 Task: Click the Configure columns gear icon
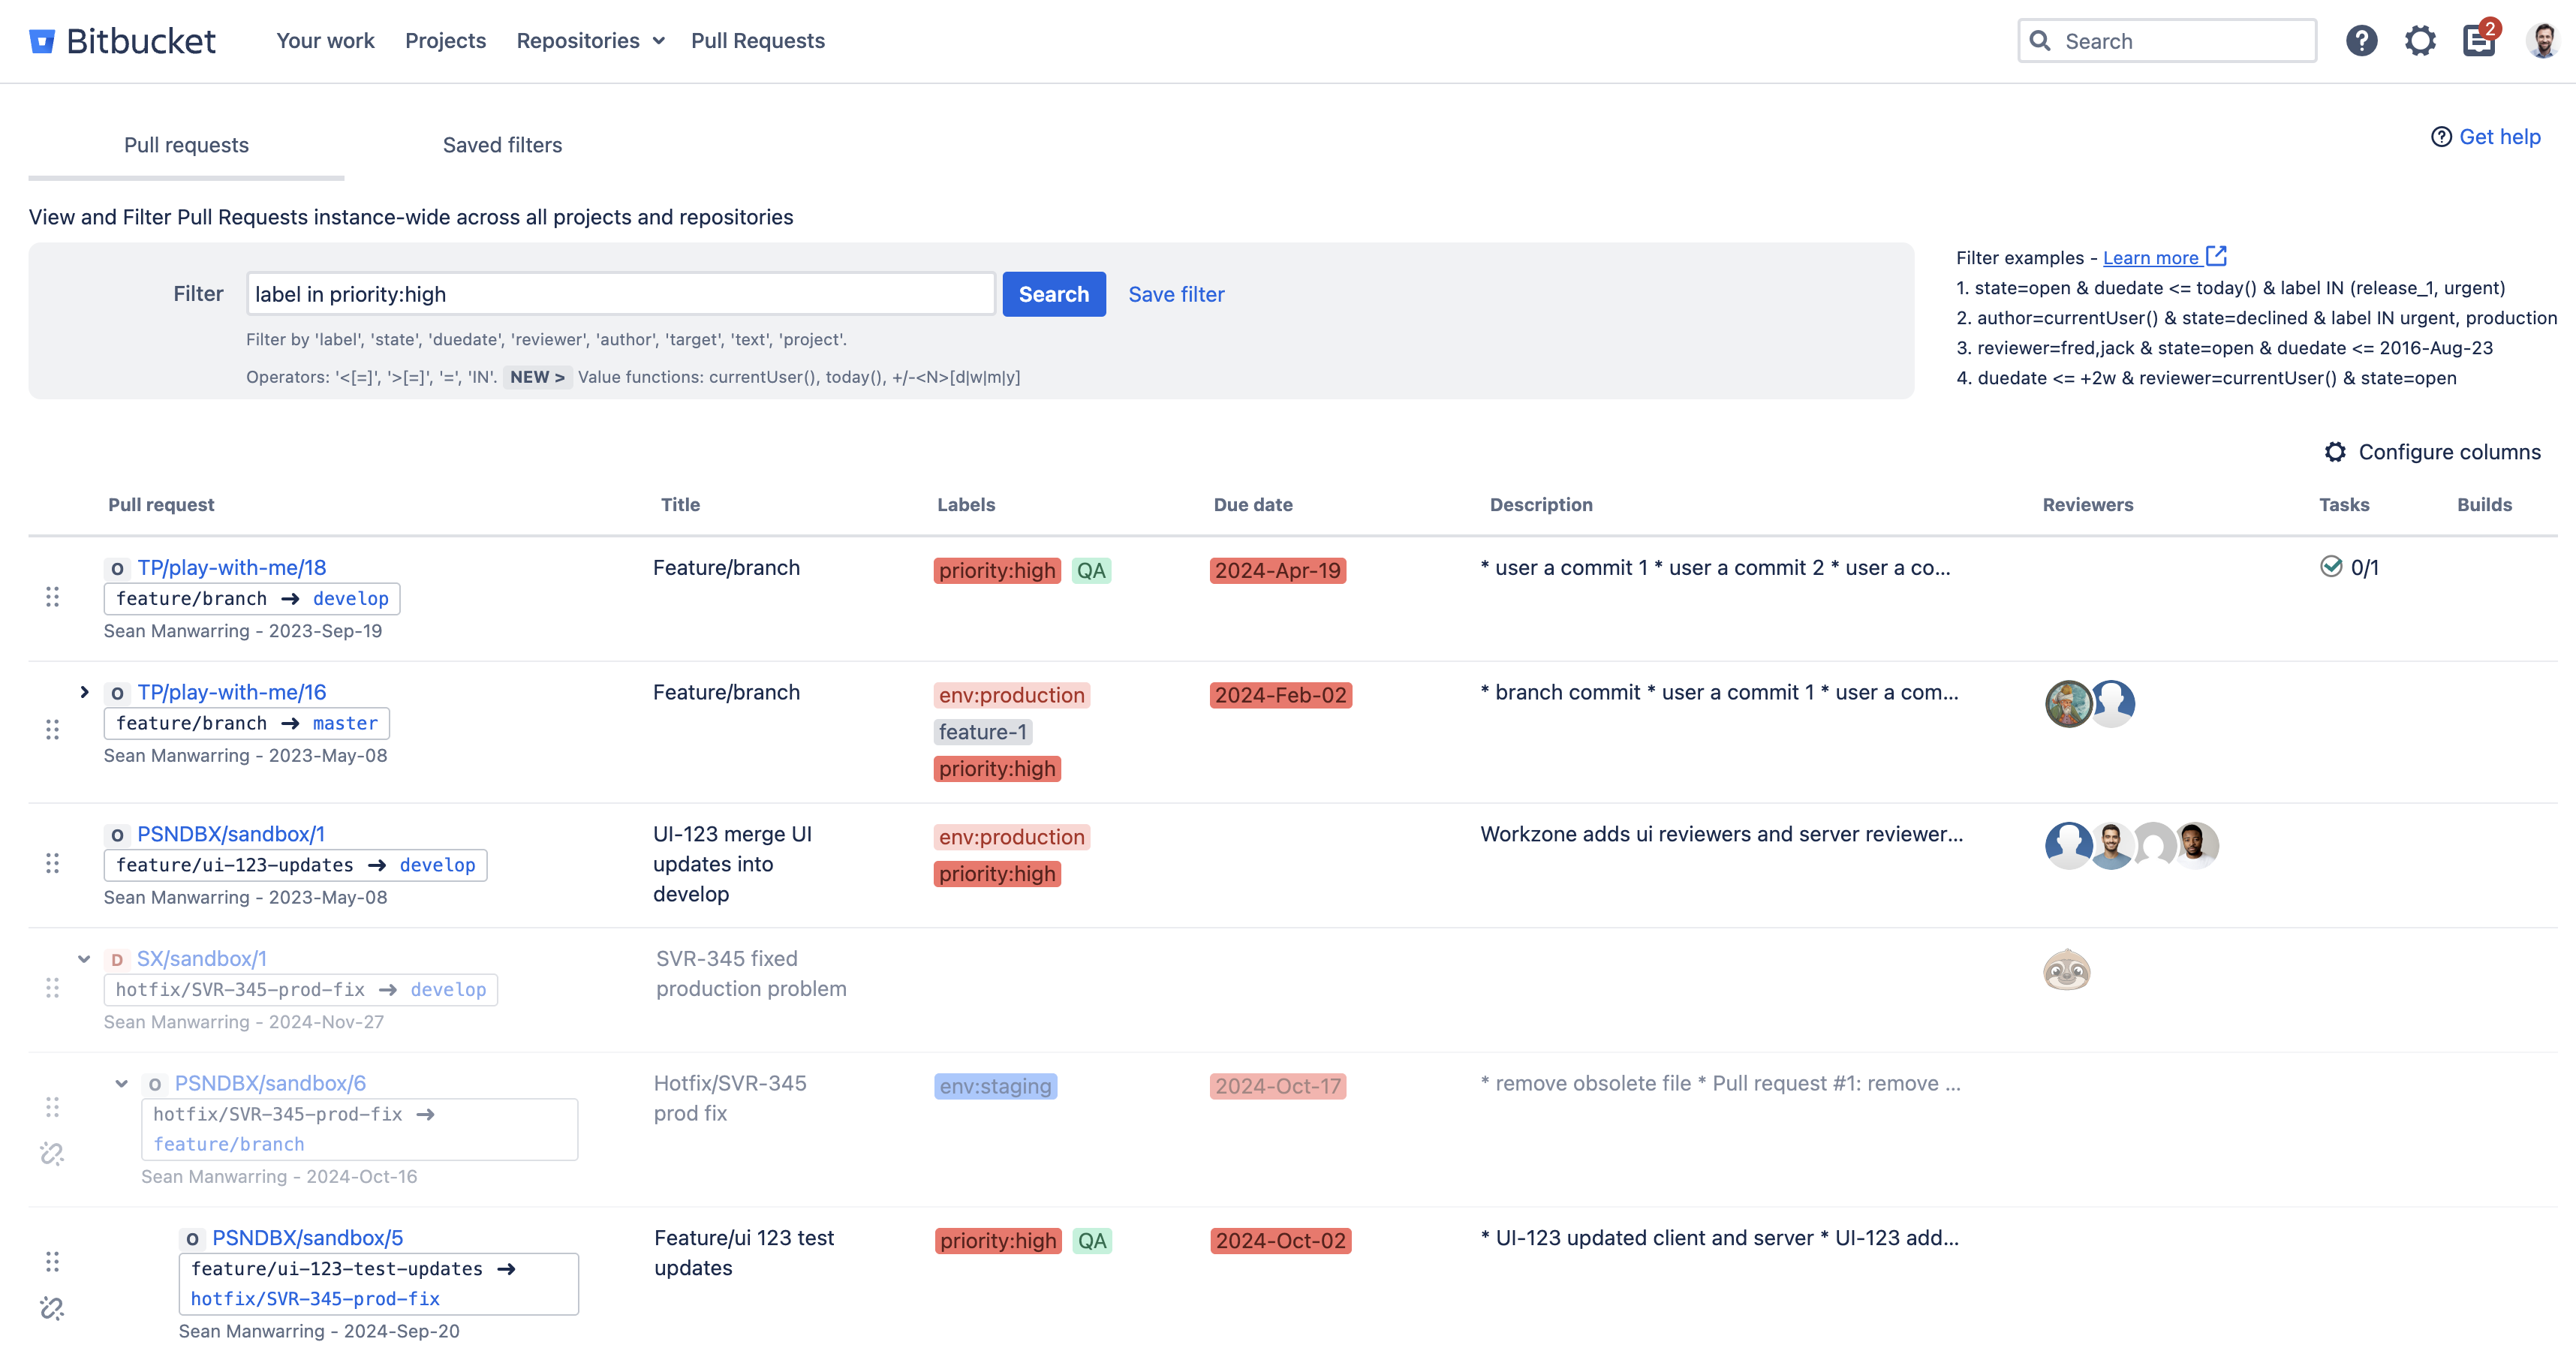(x=2335, y=452)
